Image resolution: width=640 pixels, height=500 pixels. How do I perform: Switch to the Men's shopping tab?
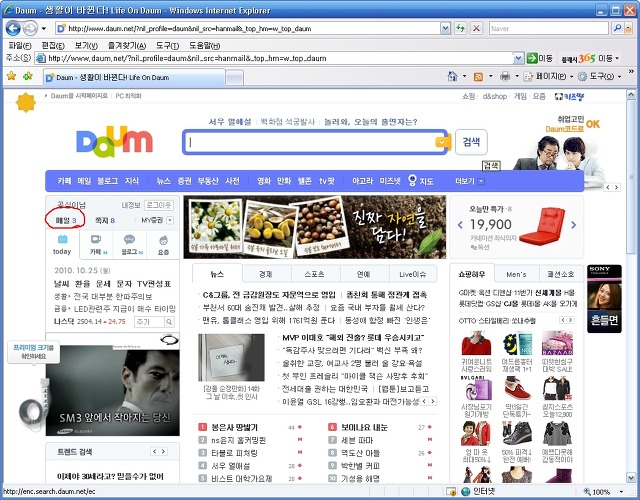(x=516, y=274)
